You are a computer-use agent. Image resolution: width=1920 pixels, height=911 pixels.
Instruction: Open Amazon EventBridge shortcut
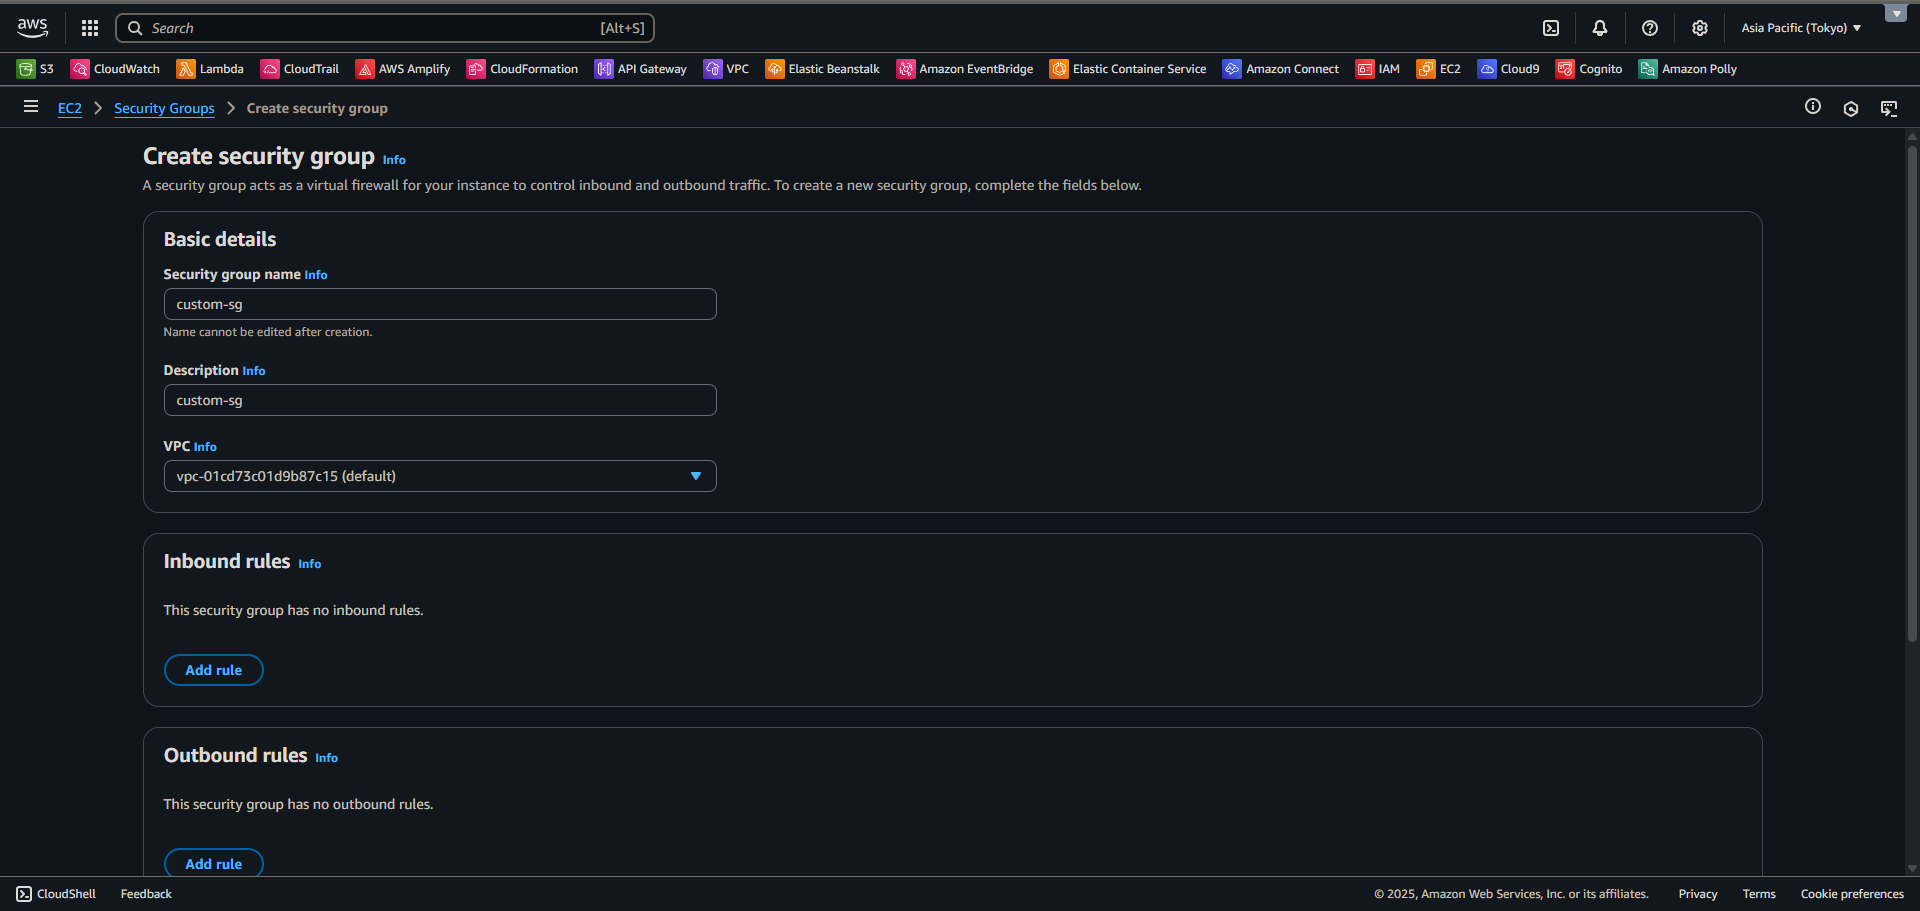(x=965, y=69)
